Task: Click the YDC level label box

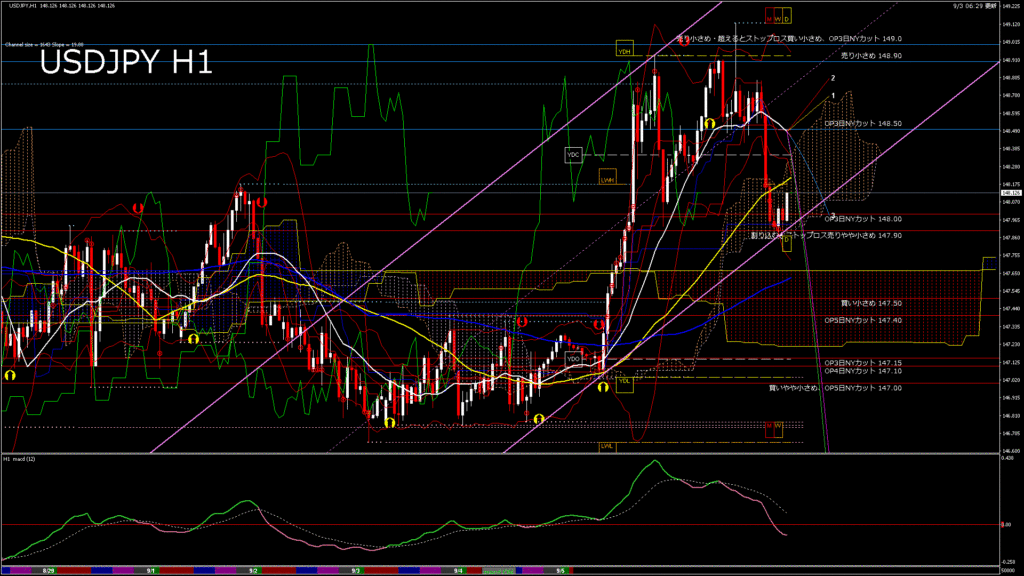Action: point(573,155)
